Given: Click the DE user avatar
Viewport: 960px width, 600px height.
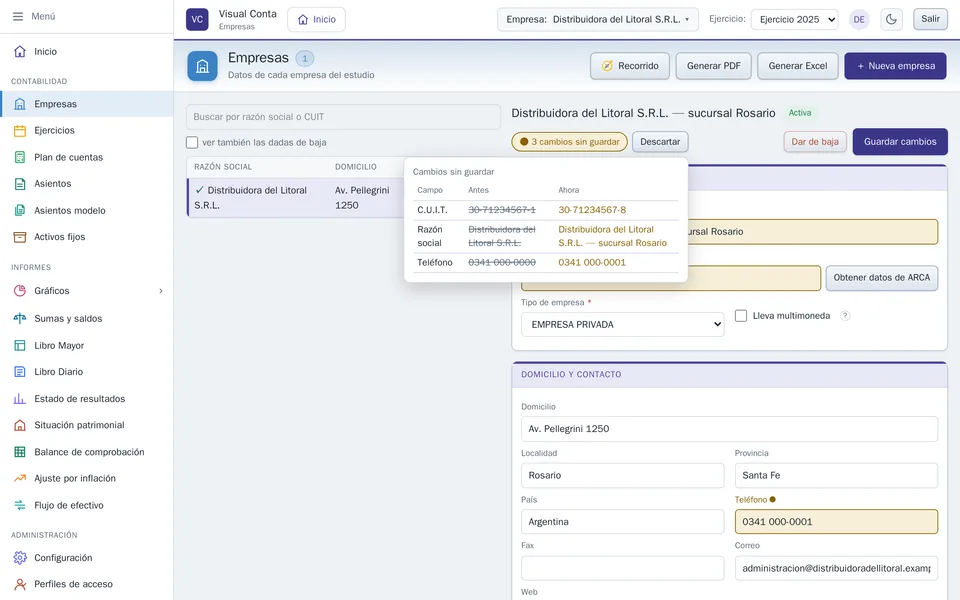Looking at the screenshot, I should [859, 19].
